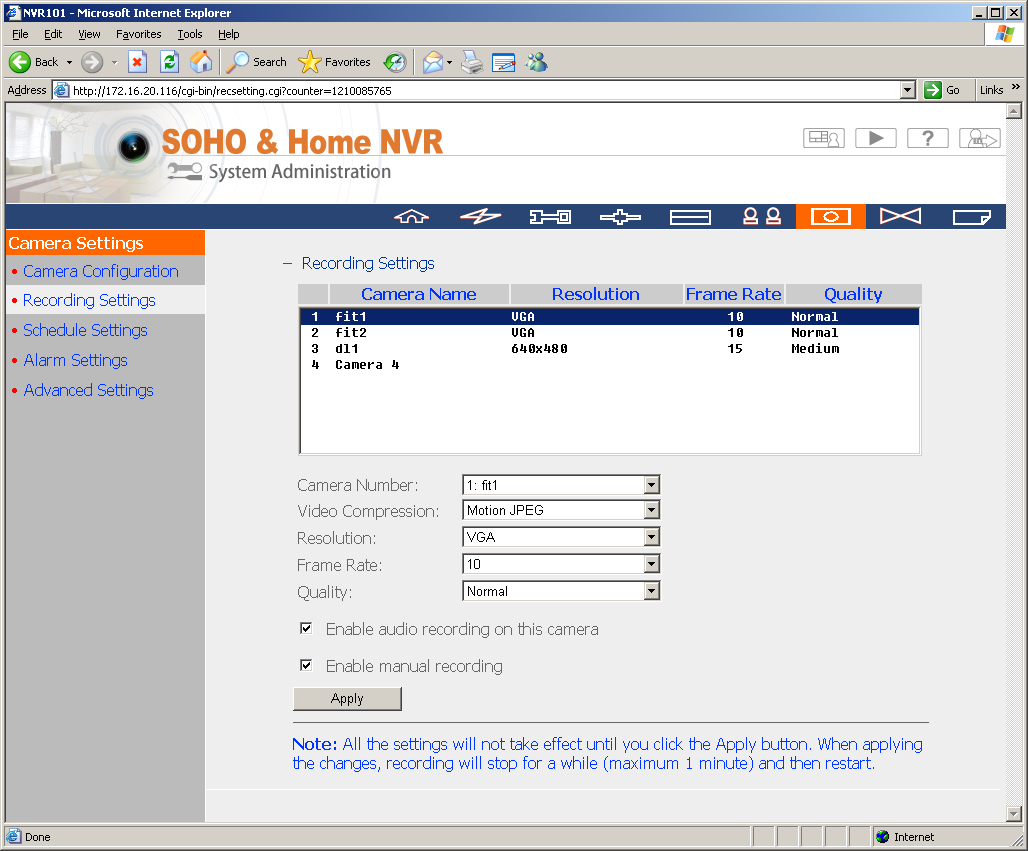Collapse the Recording Settings section minus sign

(x=287, y=264)
